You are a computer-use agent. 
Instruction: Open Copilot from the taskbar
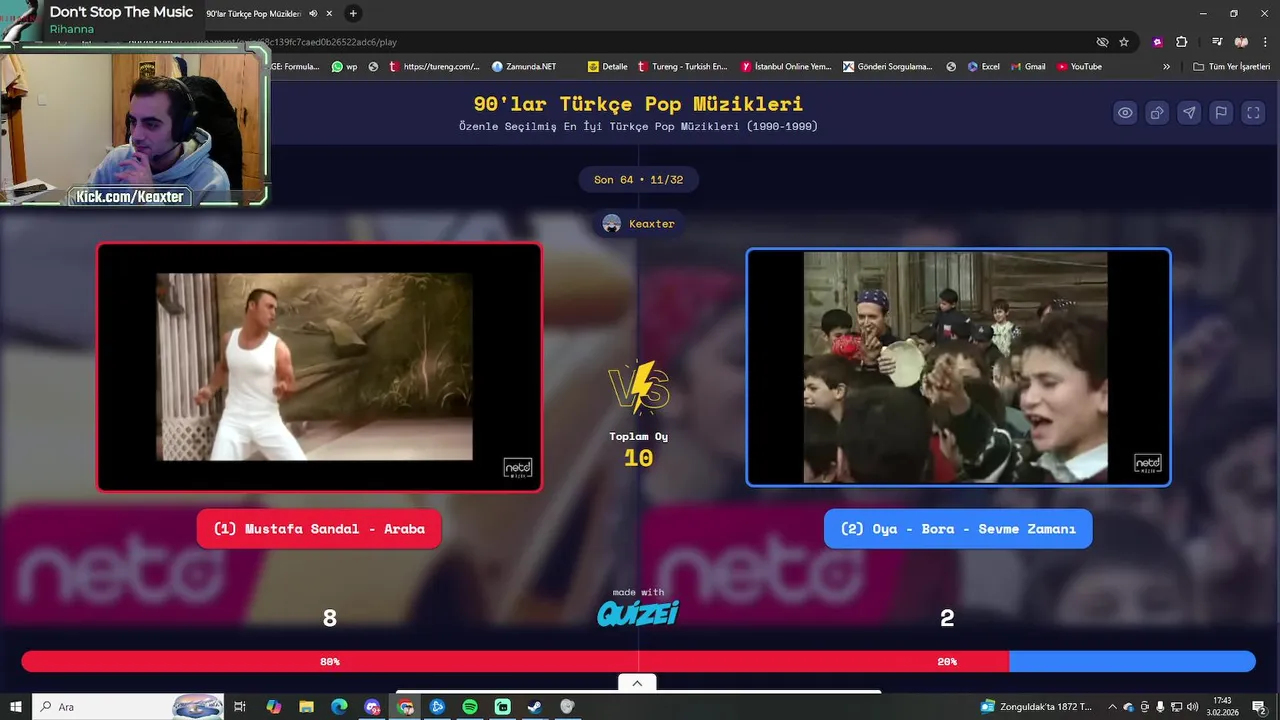(274, 707)
